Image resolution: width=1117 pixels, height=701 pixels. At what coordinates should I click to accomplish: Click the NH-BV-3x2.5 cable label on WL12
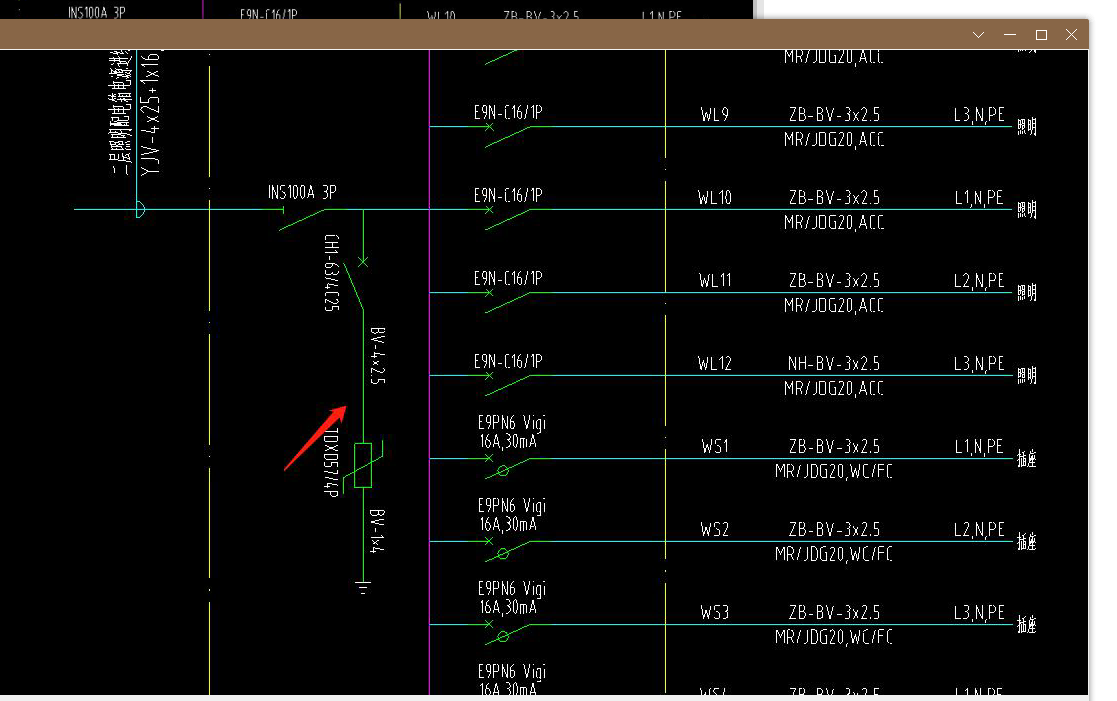coord(834,363)
